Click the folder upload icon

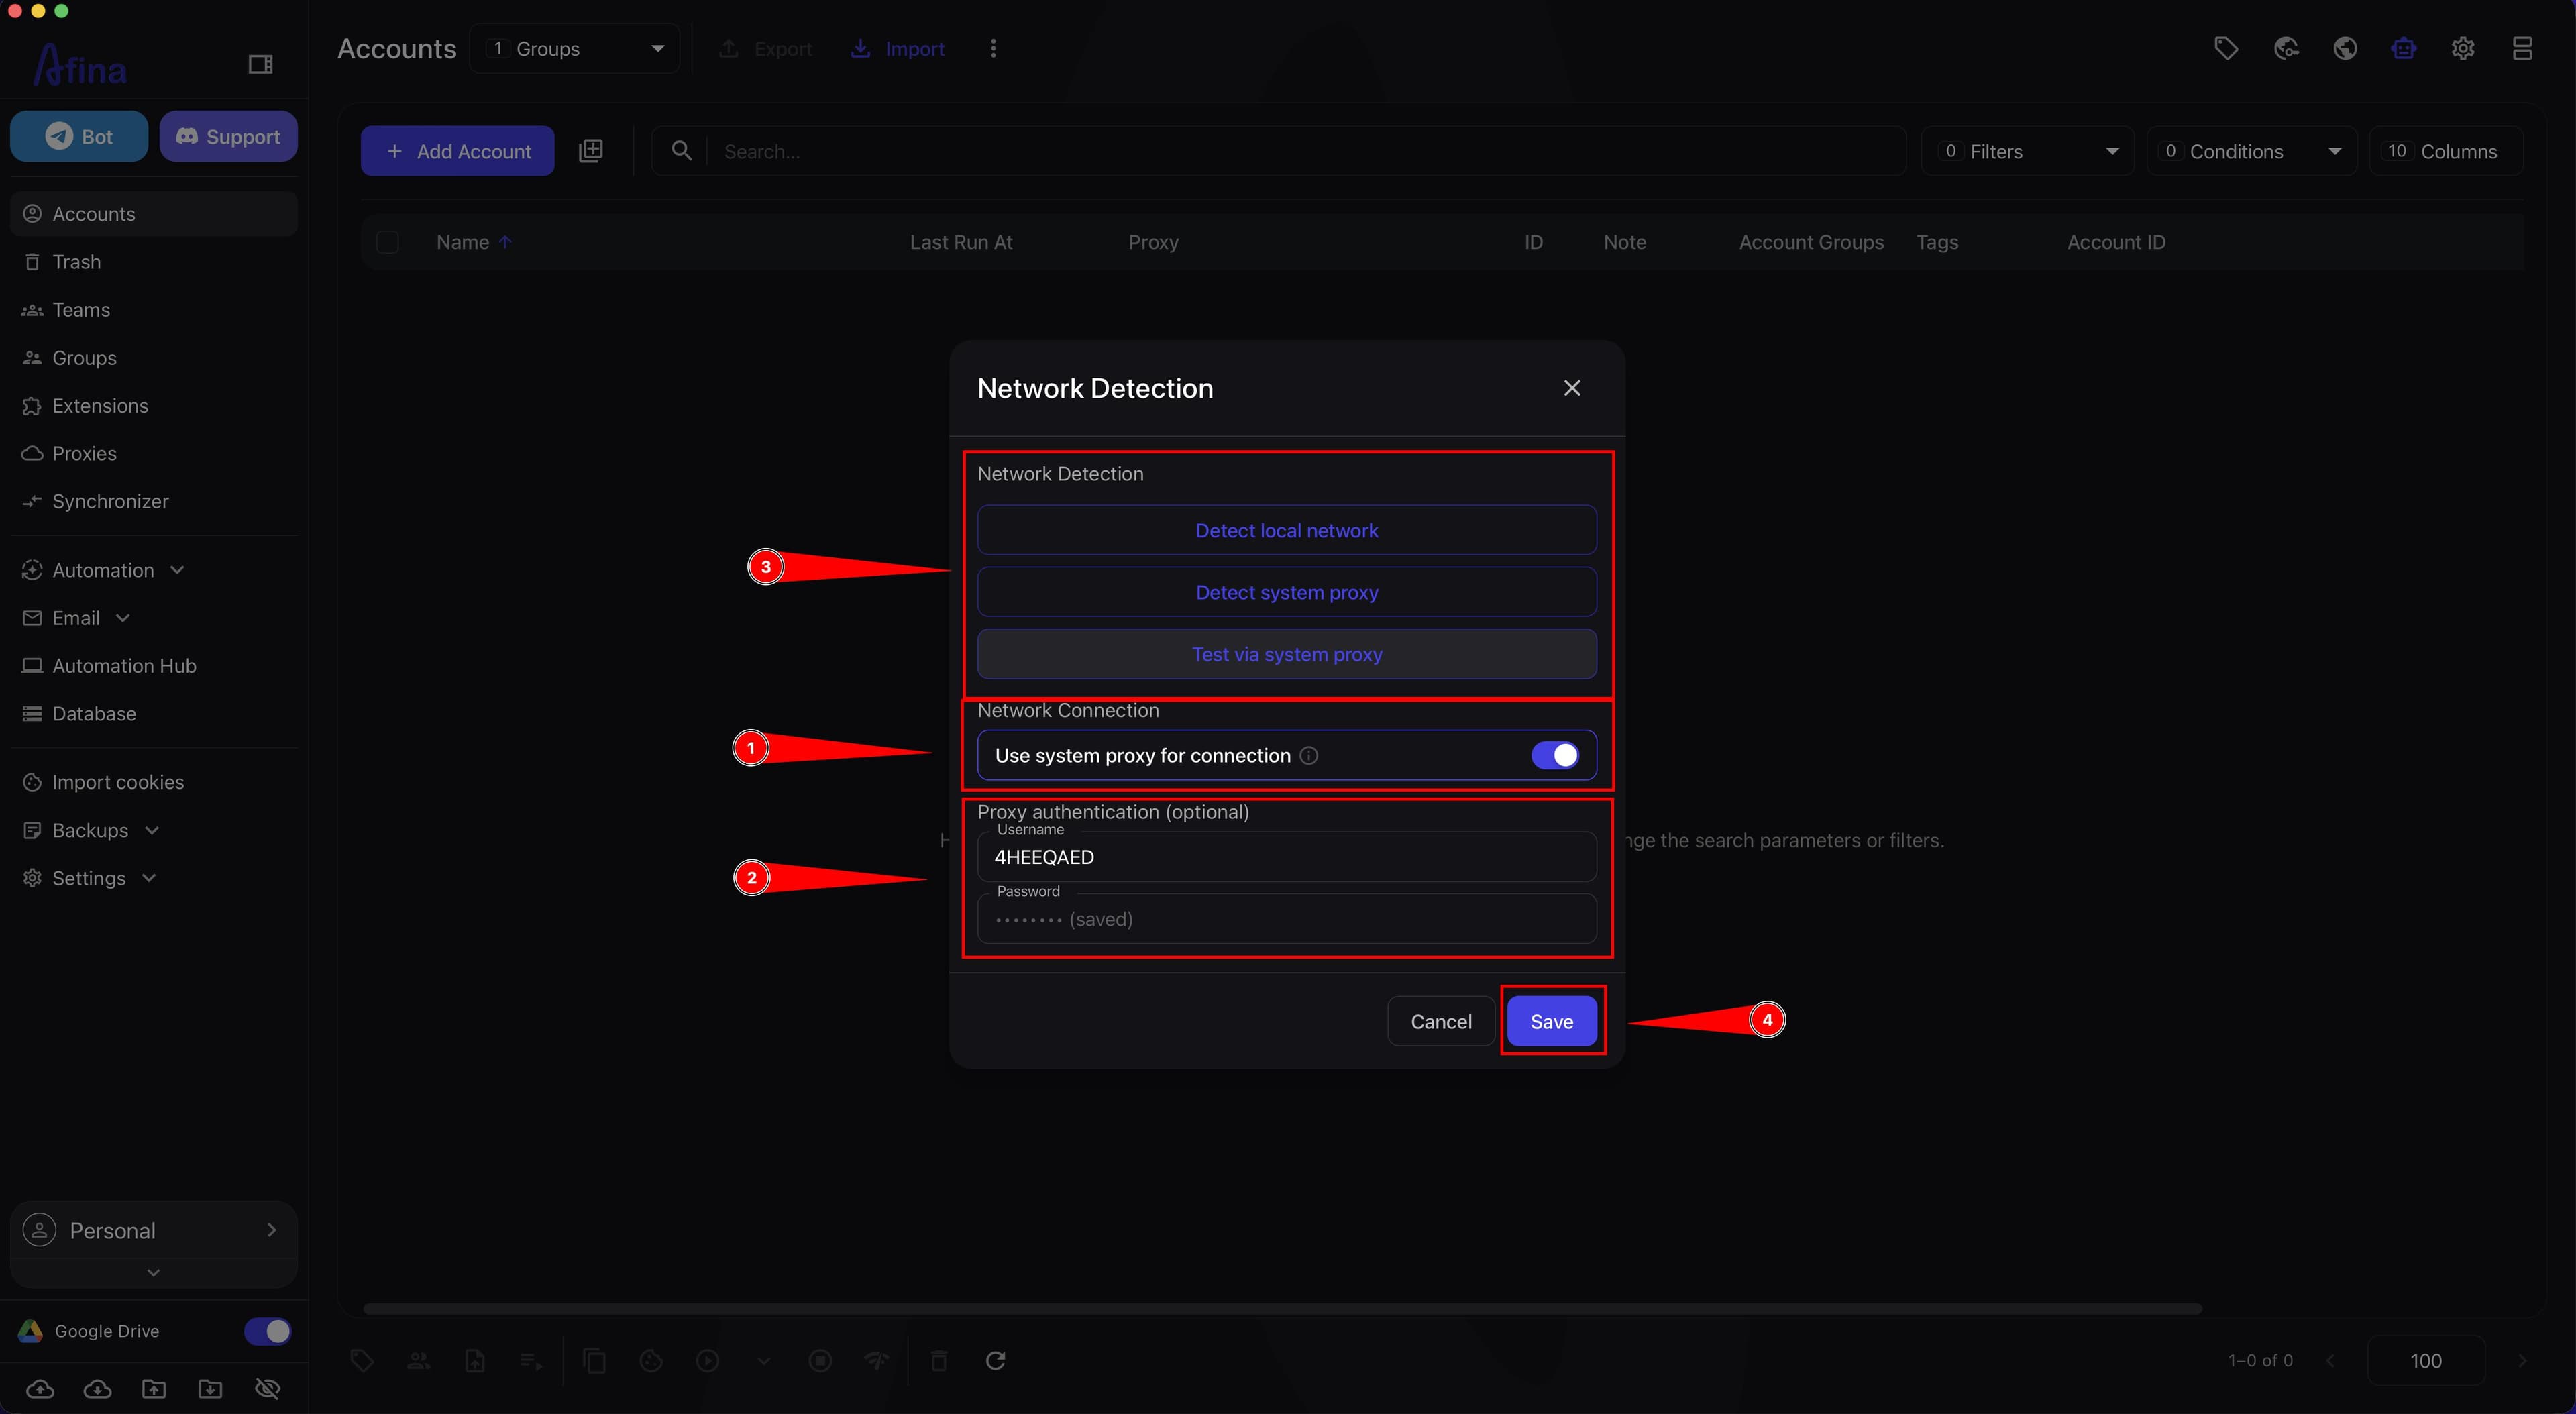(x=154, y=1388)
